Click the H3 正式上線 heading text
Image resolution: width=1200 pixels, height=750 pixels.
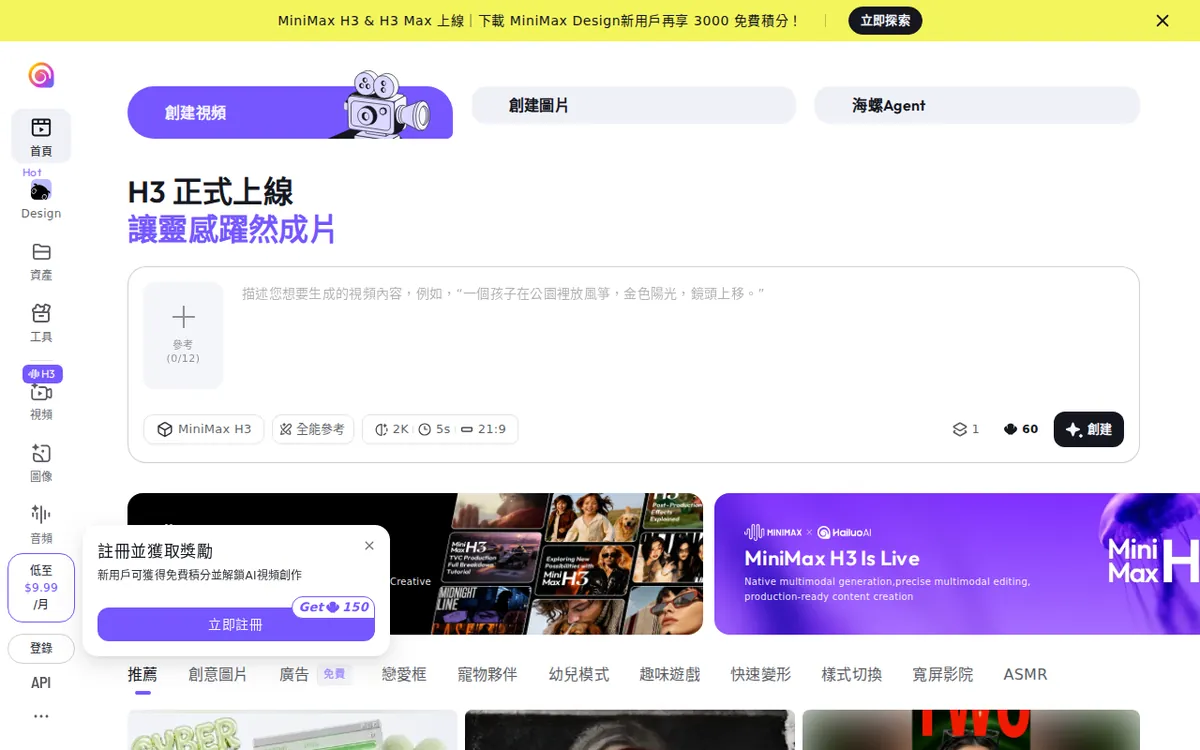(x=211, y=192)
